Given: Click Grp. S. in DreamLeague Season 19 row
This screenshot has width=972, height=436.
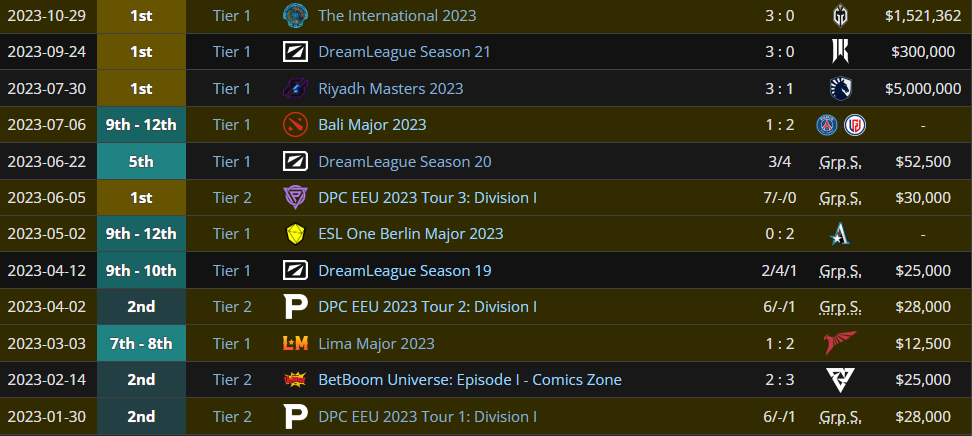Looking at the screenshot, I should (x=840, y=271).
